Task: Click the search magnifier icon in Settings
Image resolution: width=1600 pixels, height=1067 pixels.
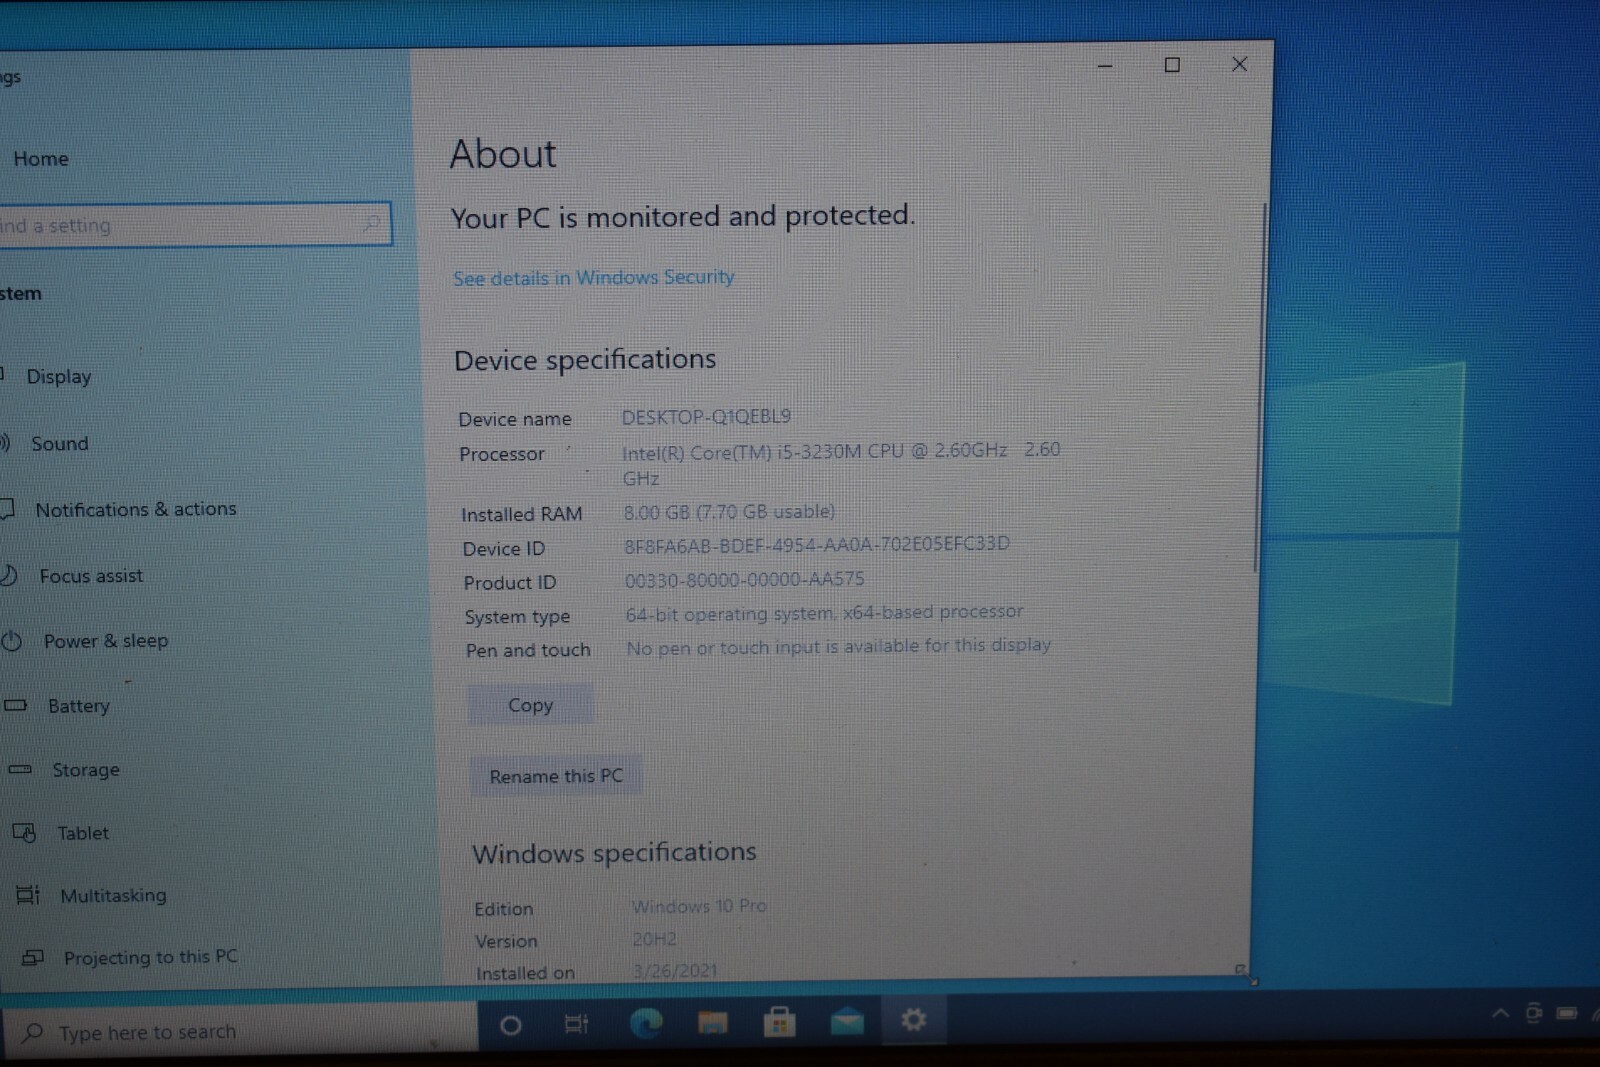Action: click(372, 223)
